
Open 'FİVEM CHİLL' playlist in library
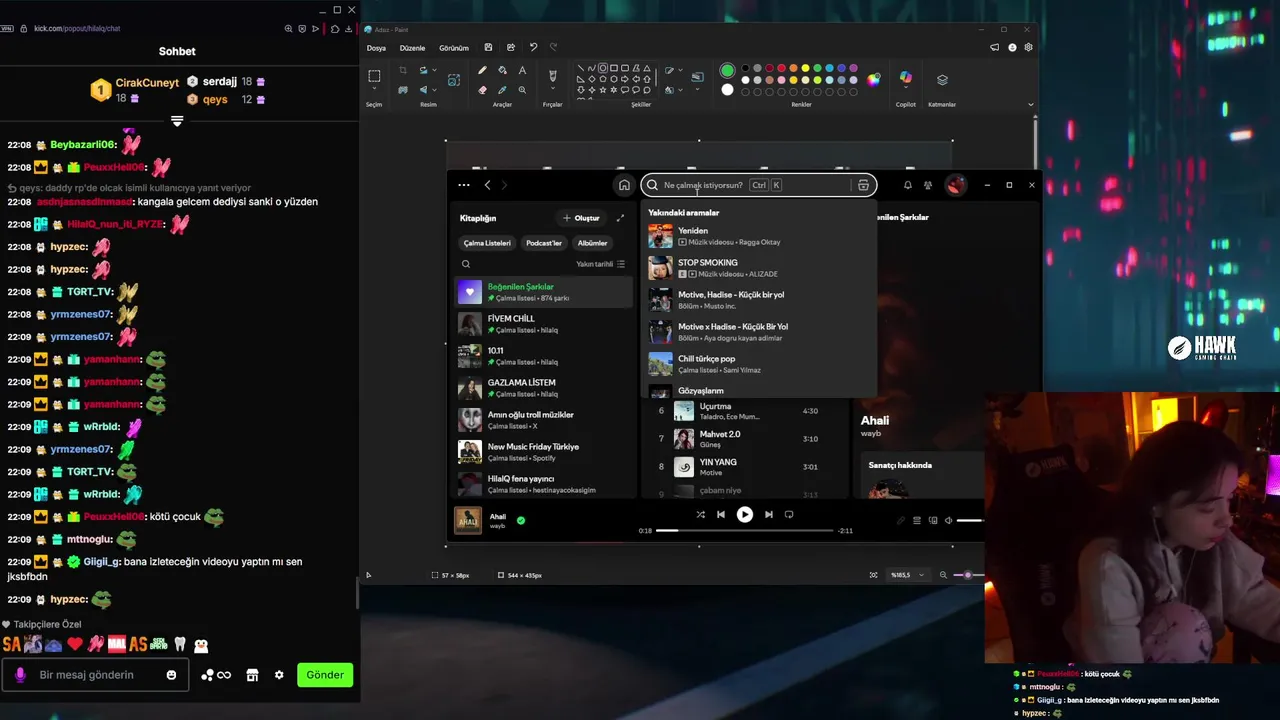coord(544,324)
